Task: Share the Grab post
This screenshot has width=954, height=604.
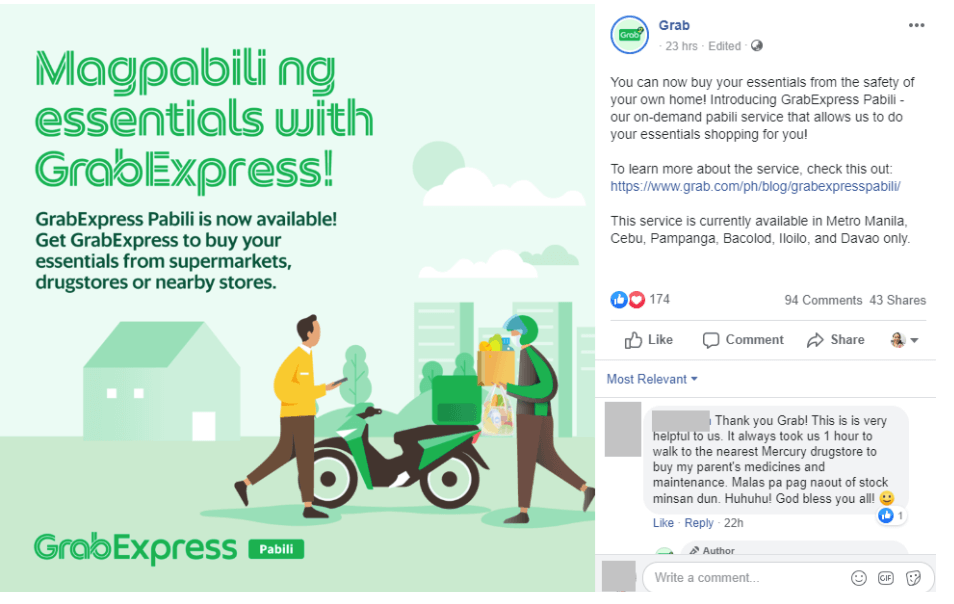Action: tap(835, 339)
